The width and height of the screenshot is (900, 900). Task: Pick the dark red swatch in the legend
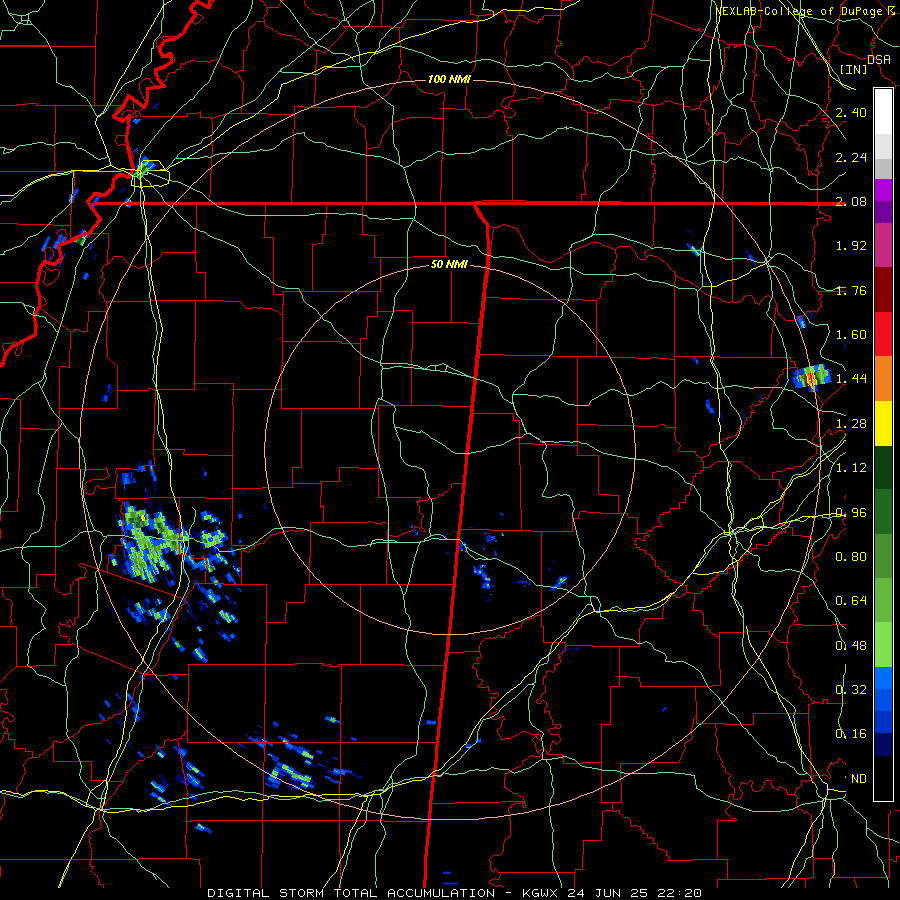click(x=883, y=290)
